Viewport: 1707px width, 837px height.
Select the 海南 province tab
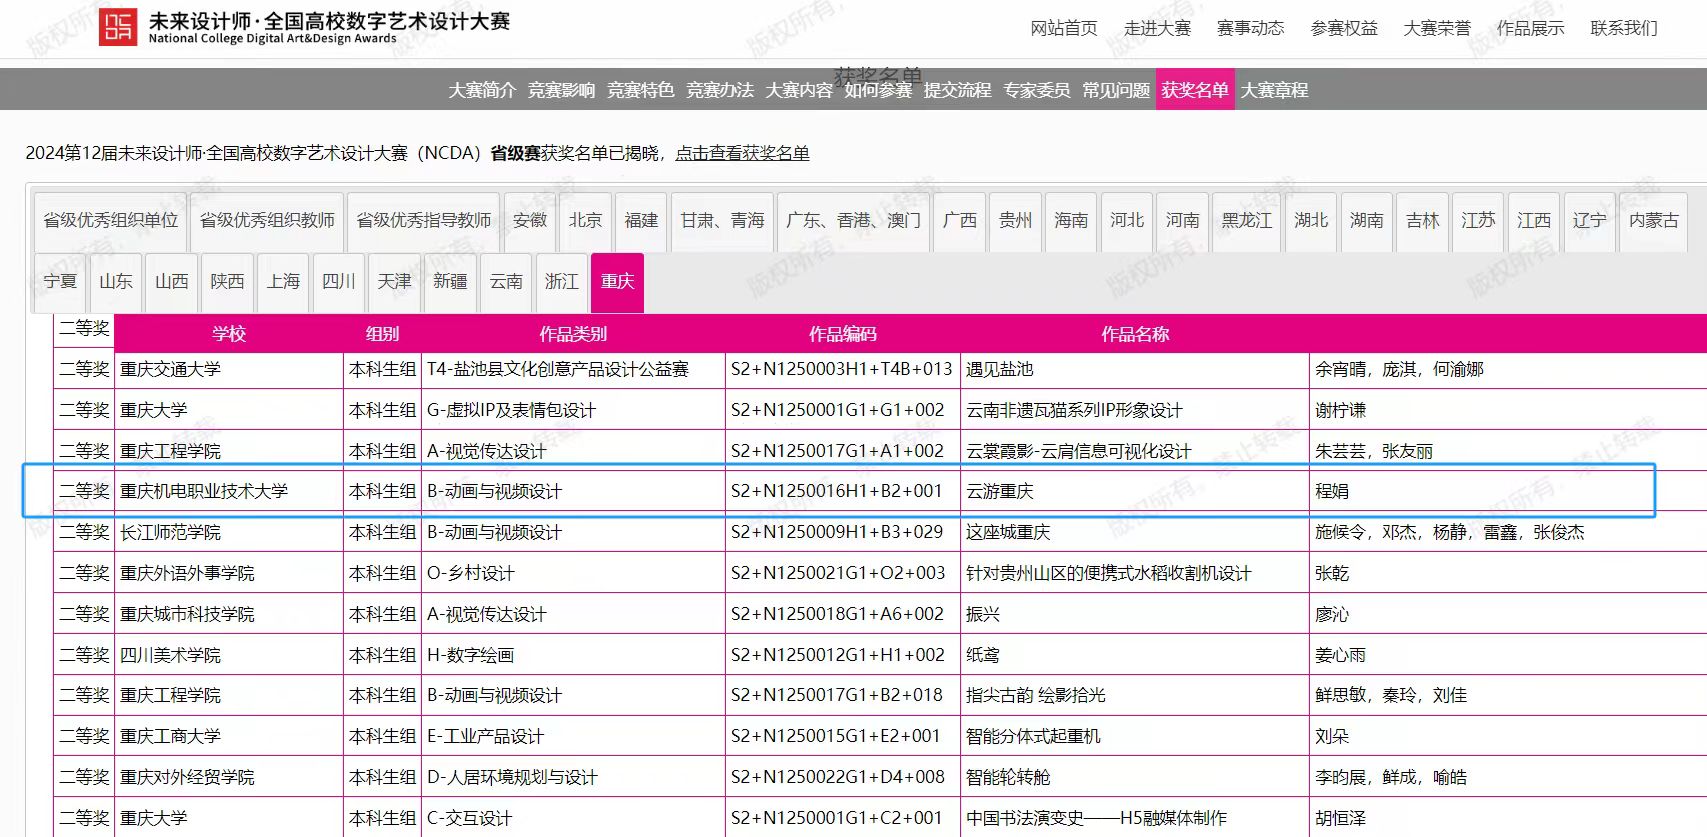(1071, 220)
